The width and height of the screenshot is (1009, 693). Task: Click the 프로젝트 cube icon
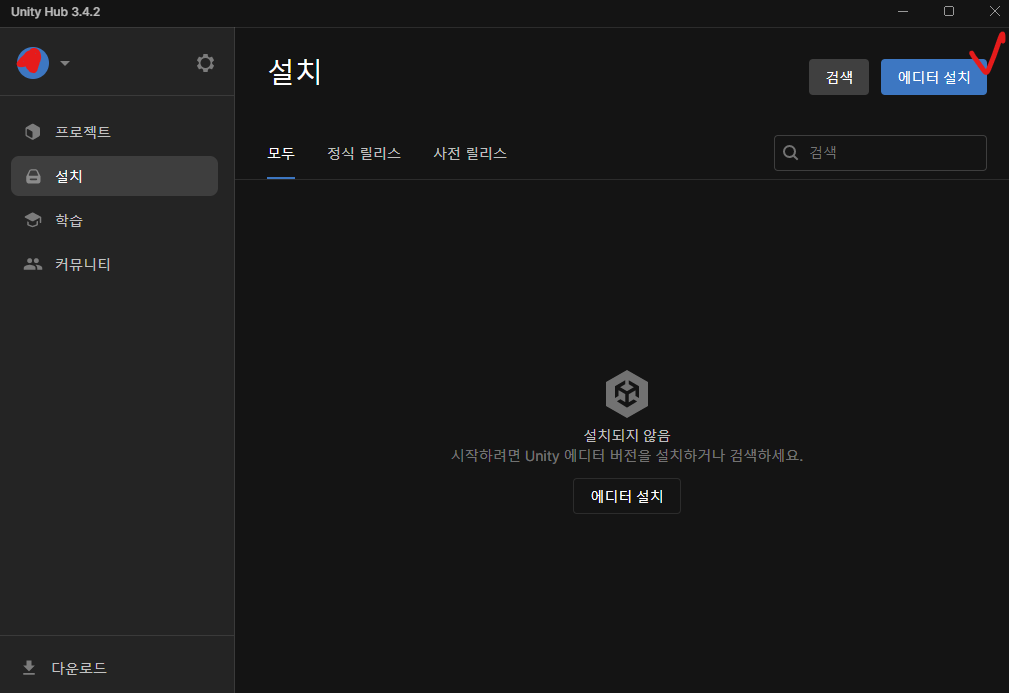[33, 132]
